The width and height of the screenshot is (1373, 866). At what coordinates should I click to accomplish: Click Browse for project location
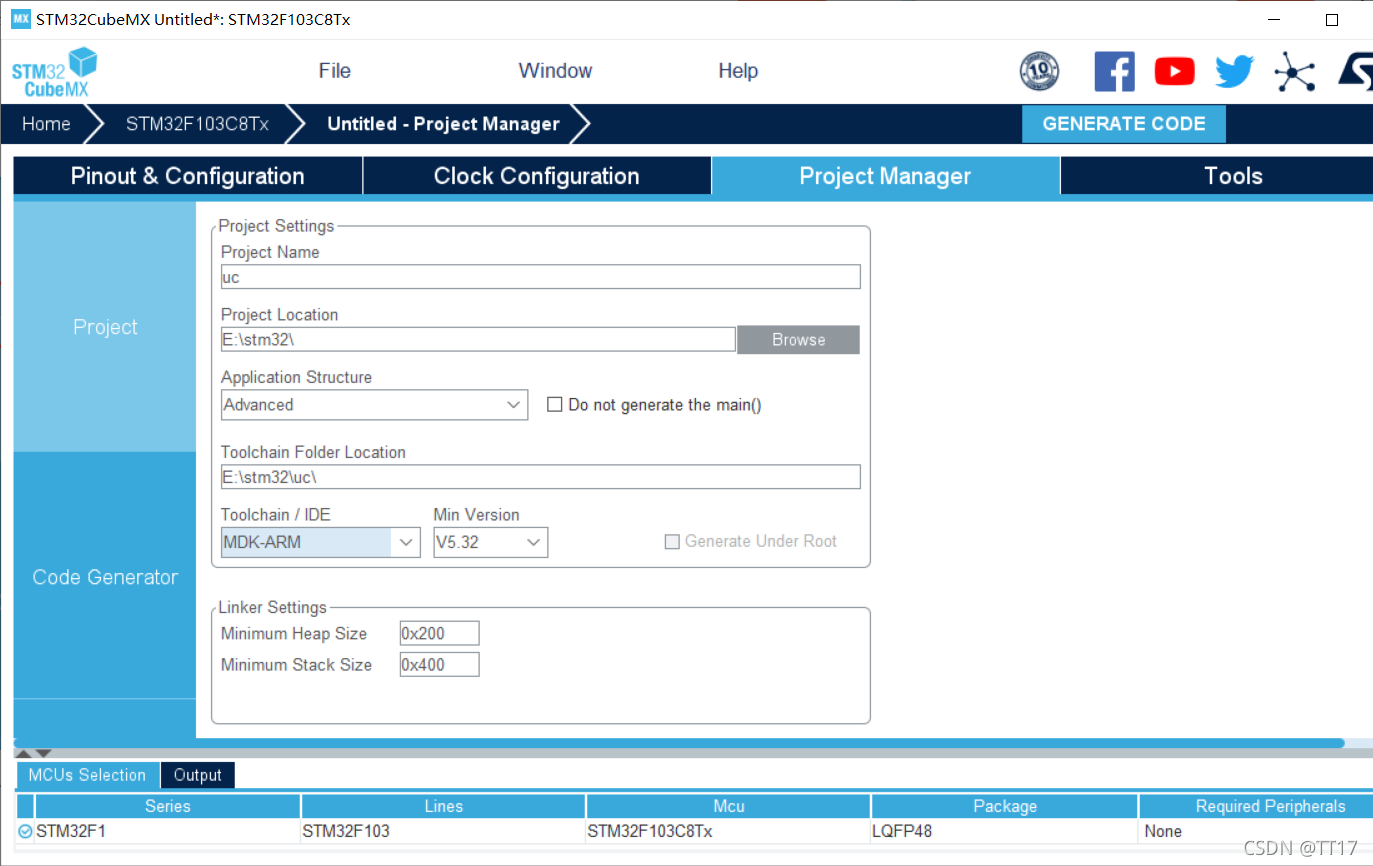tap(798, 340)
